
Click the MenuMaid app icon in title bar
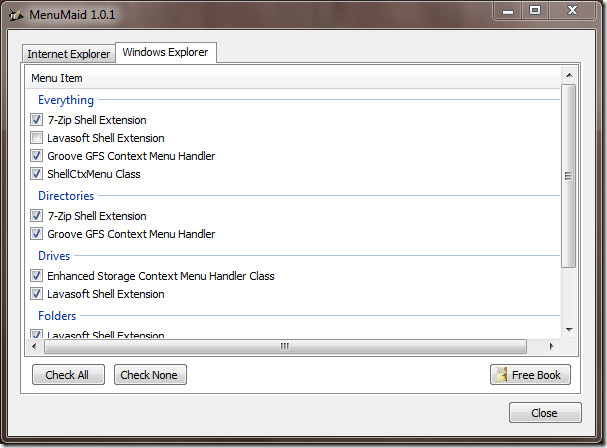[x=16, y=15]
